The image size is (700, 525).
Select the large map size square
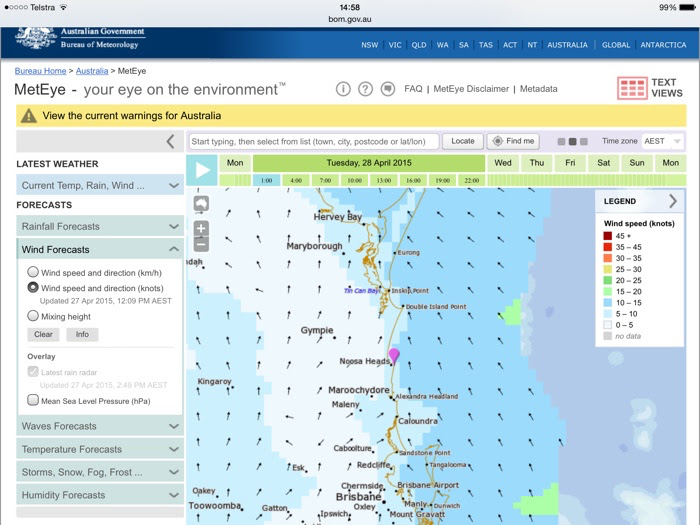point(583,142)
